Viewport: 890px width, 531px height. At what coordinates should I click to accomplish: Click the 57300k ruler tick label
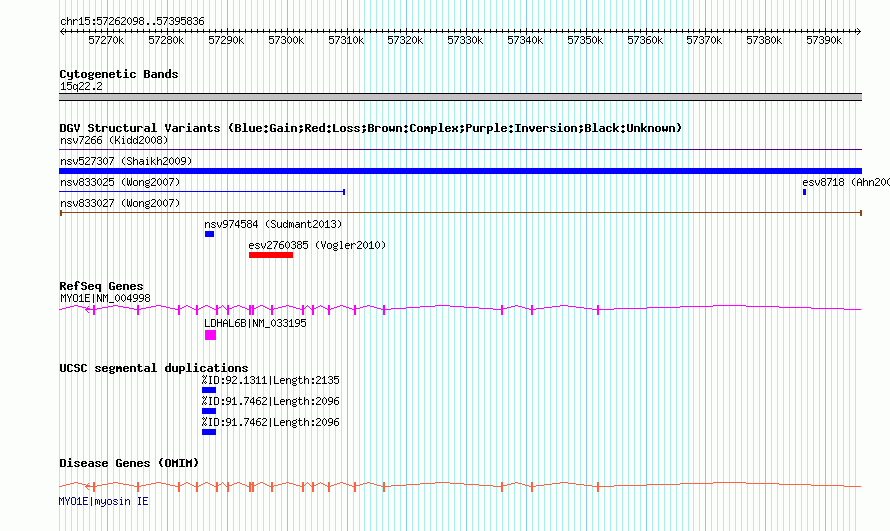click(286, 41)
